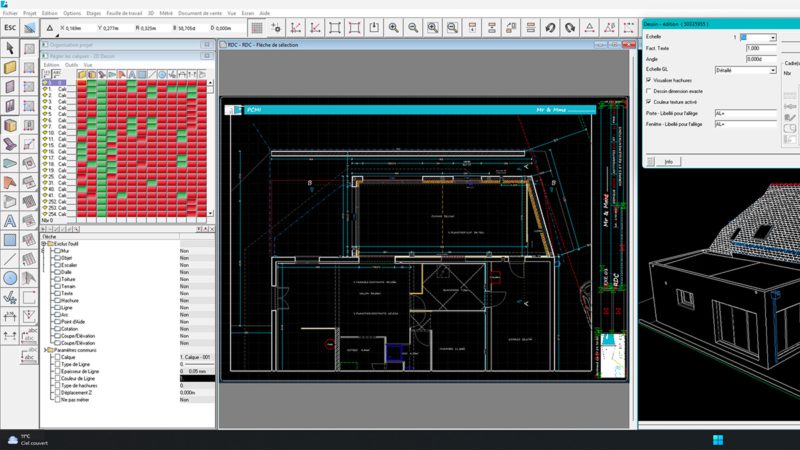Toggle the grid display icon
Screen dimensions: 800x450
pos(257,28)
